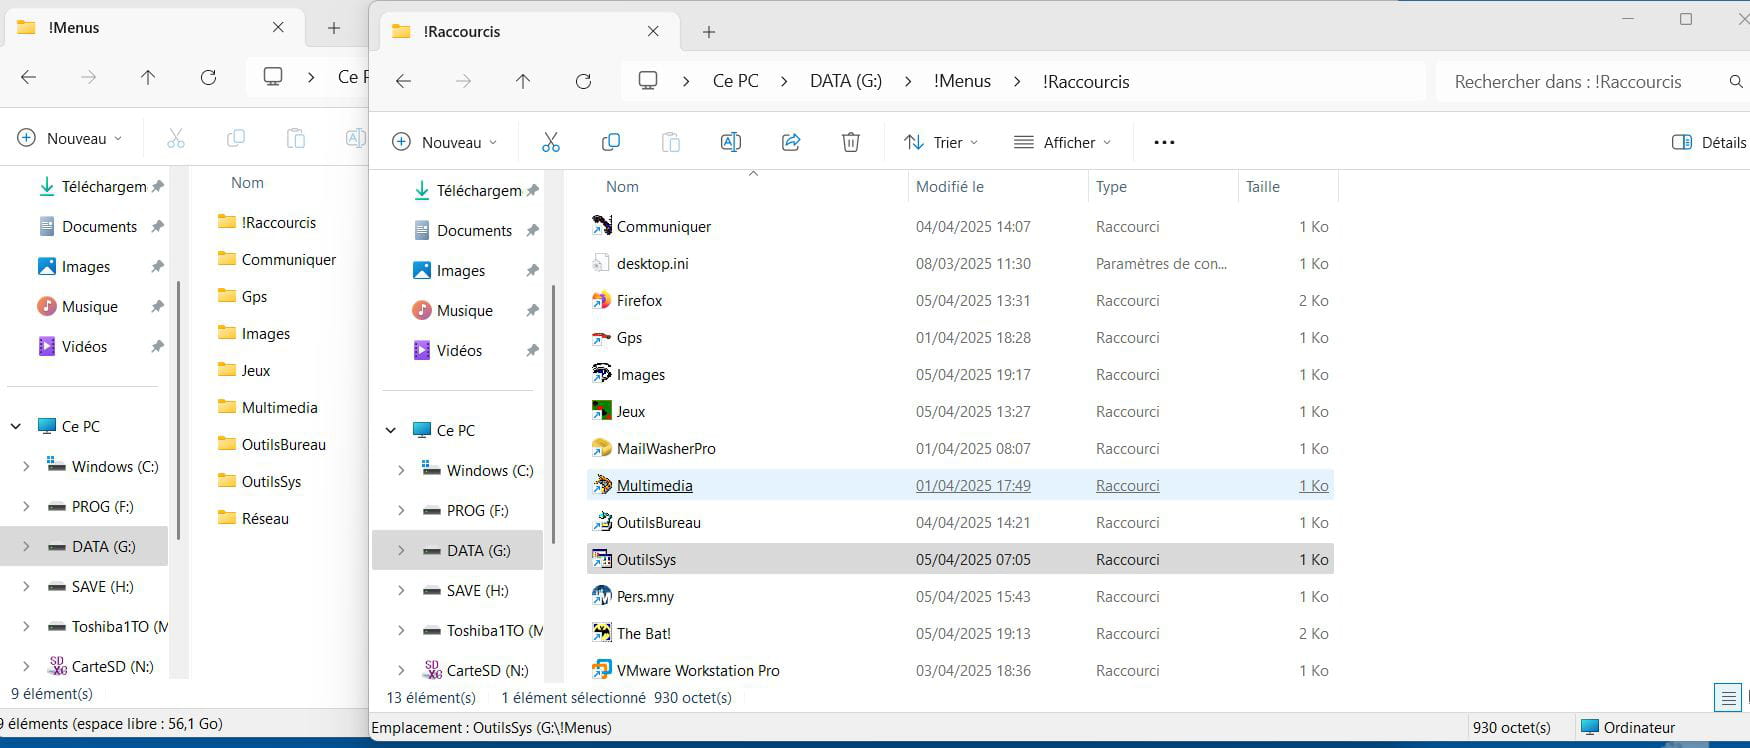
Task: Open the Nouveau dropdown in !Raccourcis window
Action: pos(444,142)
